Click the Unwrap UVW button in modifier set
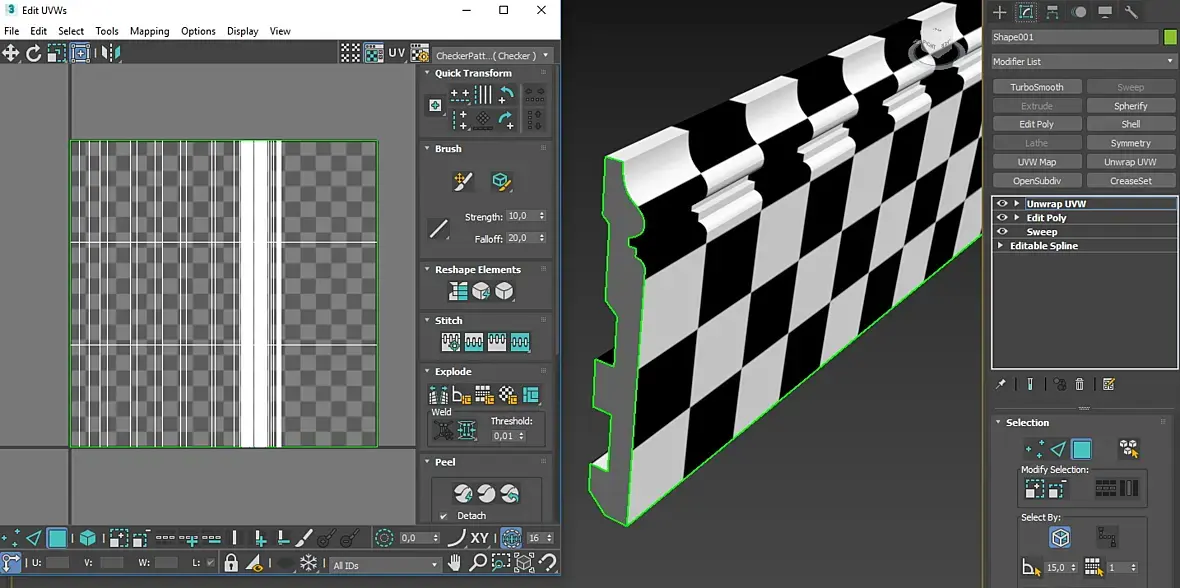The width and height of the screenshot is (1180, 588). 1130,162
